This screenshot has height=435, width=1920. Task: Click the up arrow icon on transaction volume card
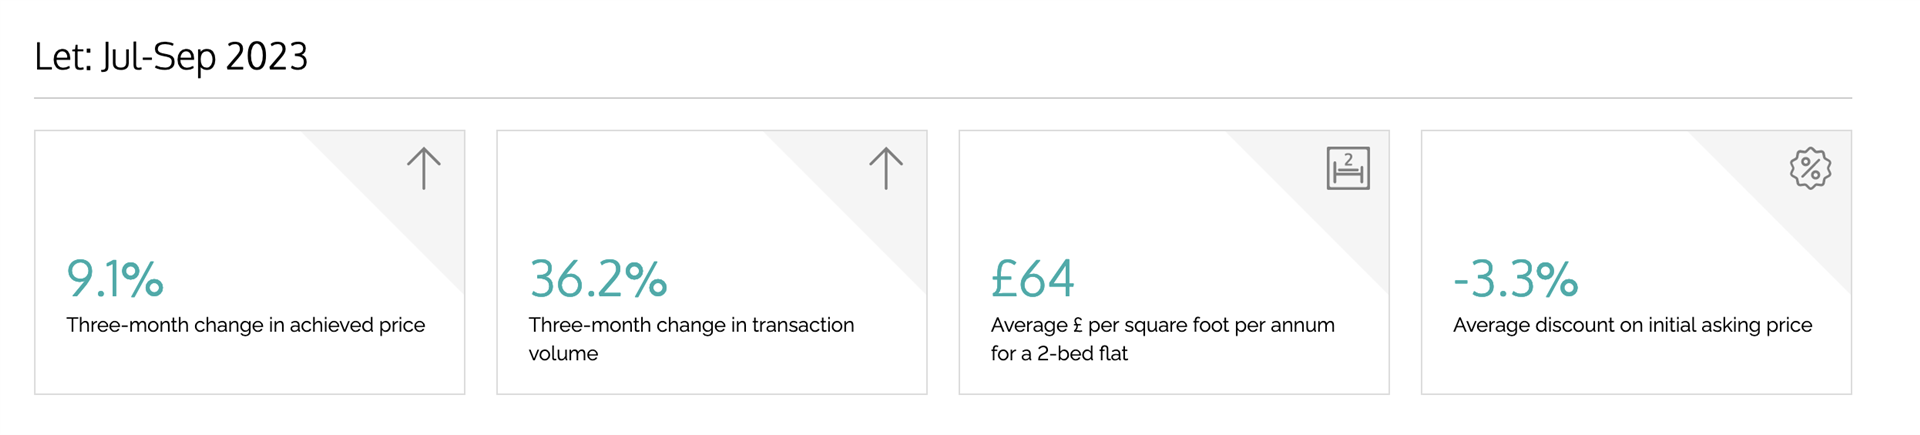pos(886,169)
